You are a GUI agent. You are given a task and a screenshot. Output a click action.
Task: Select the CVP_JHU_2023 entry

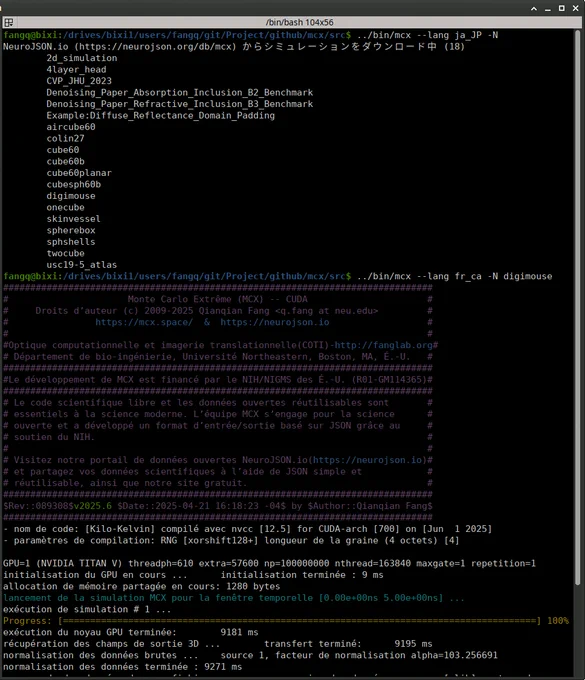79,81
